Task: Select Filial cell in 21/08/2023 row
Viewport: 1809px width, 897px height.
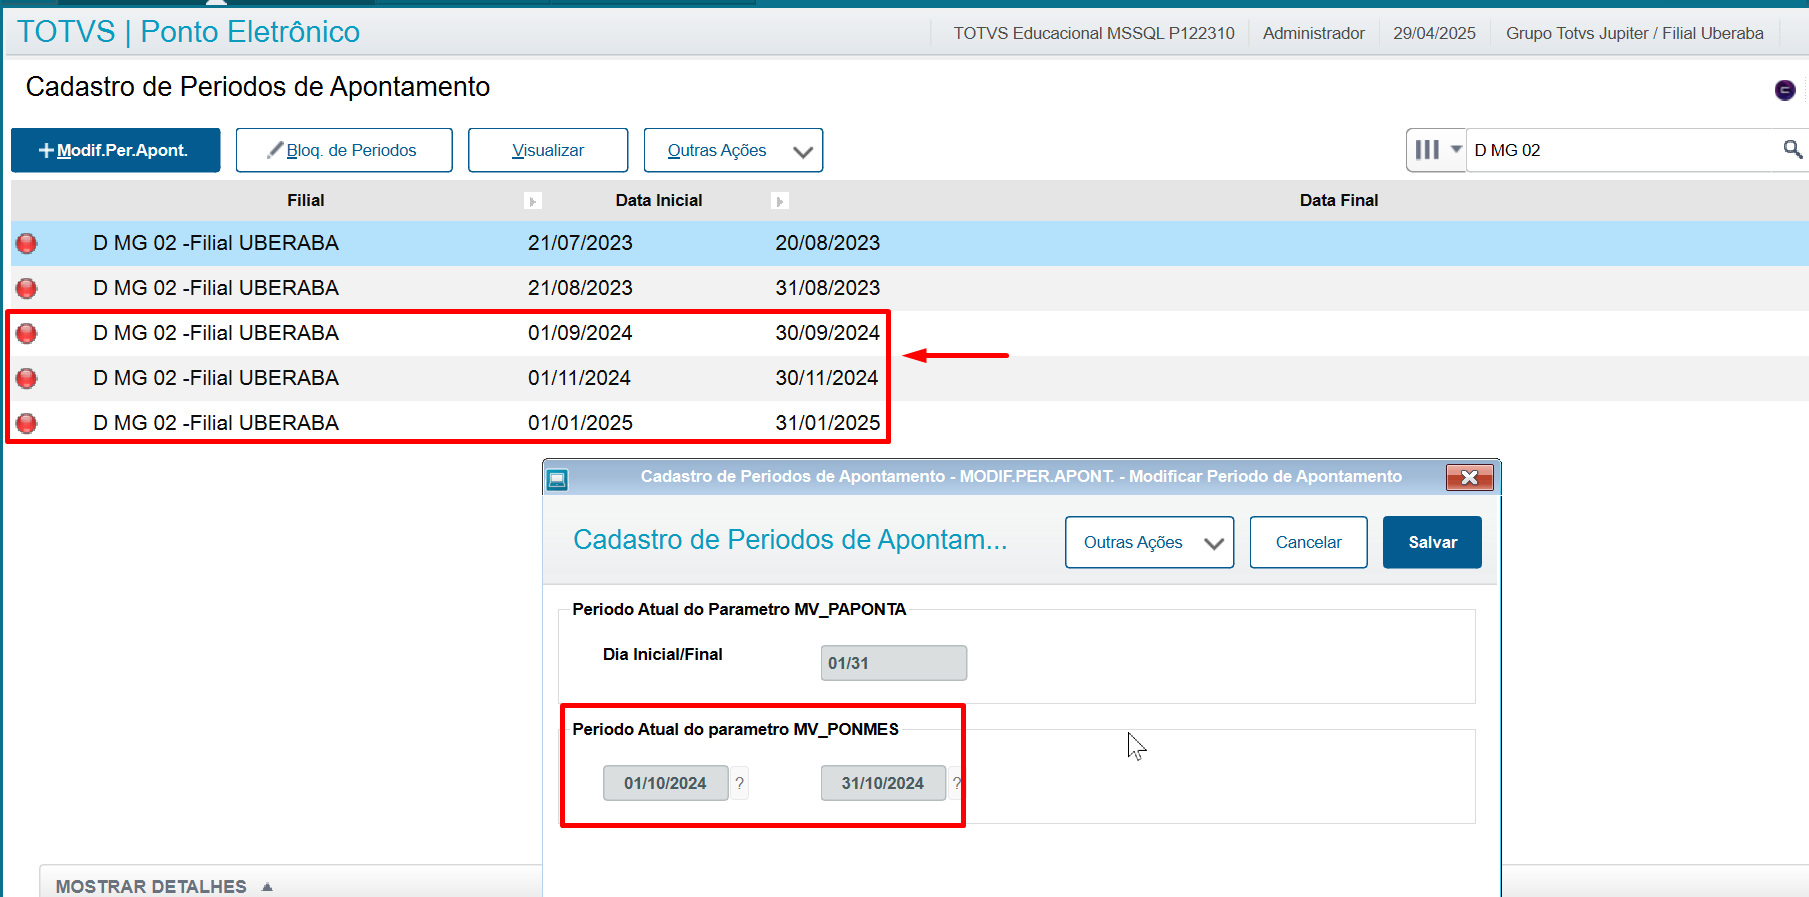Action: click(216, 288)
